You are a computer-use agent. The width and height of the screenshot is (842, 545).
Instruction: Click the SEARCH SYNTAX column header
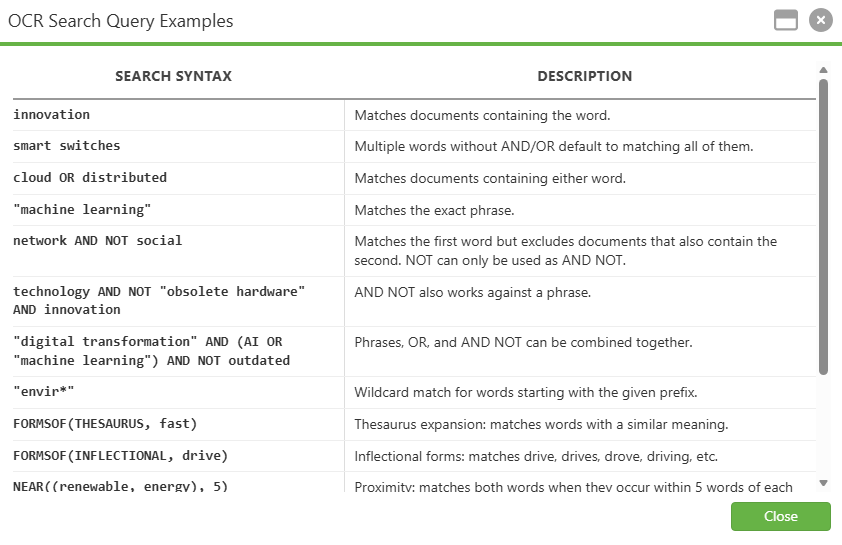173,76
